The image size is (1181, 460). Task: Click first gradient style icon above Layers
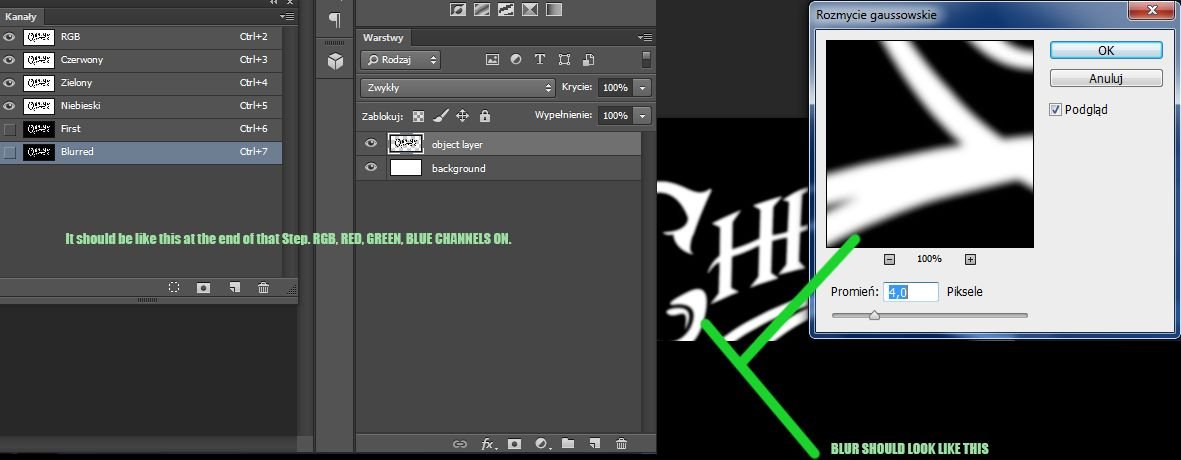[457, 9]
